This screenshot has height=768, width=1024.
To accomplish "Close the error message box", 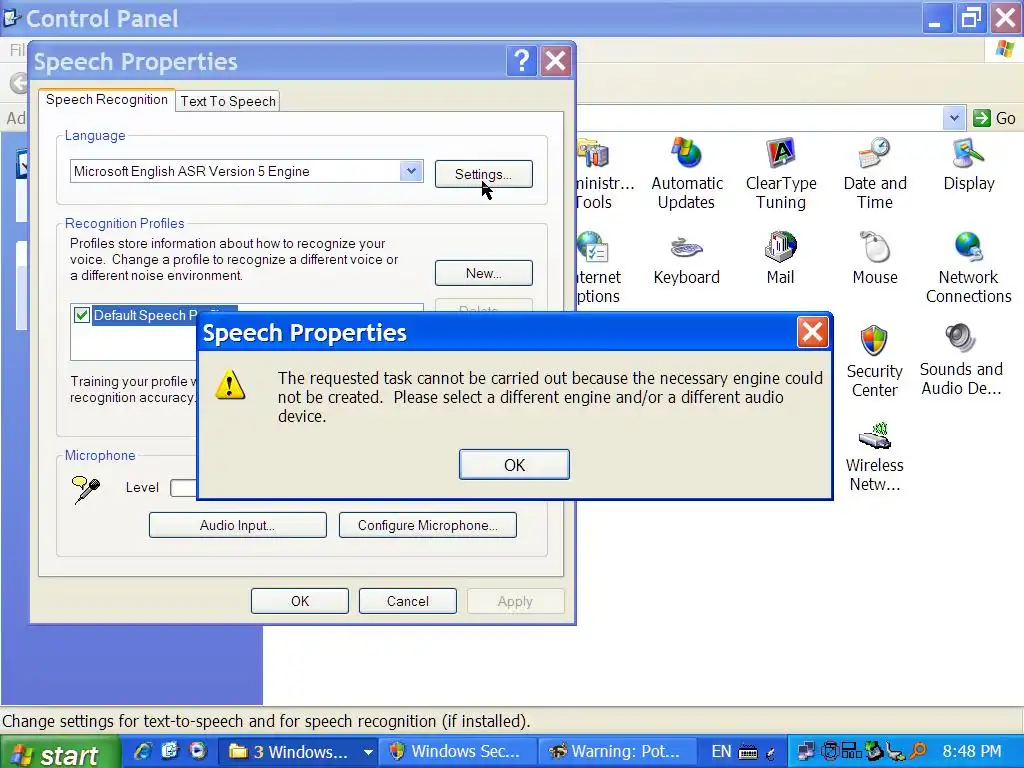I will point(812,332).
